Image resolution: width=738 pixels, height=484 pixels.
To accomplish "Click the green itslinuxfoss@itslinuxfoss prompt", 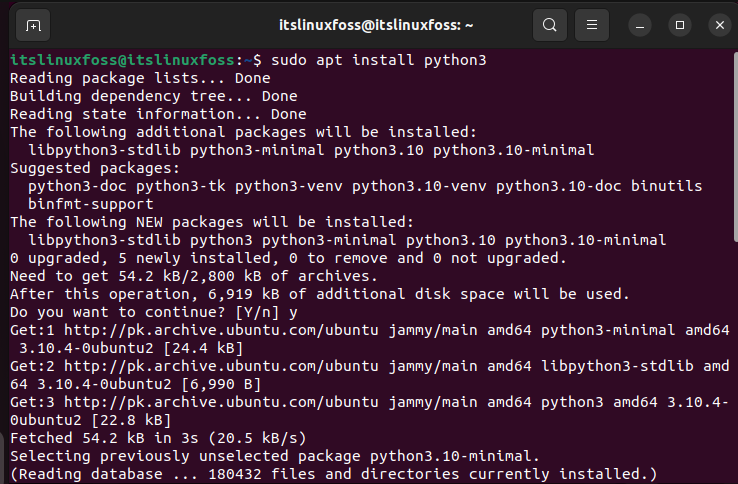I will coord(122,60).
